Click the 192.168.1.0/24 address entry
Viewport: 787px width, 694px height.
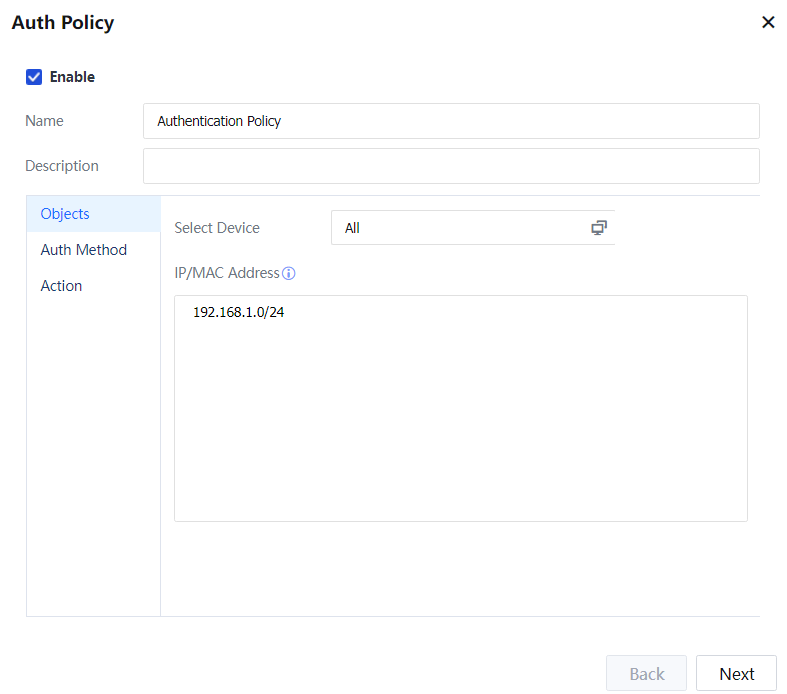click(x=238, y=312)
